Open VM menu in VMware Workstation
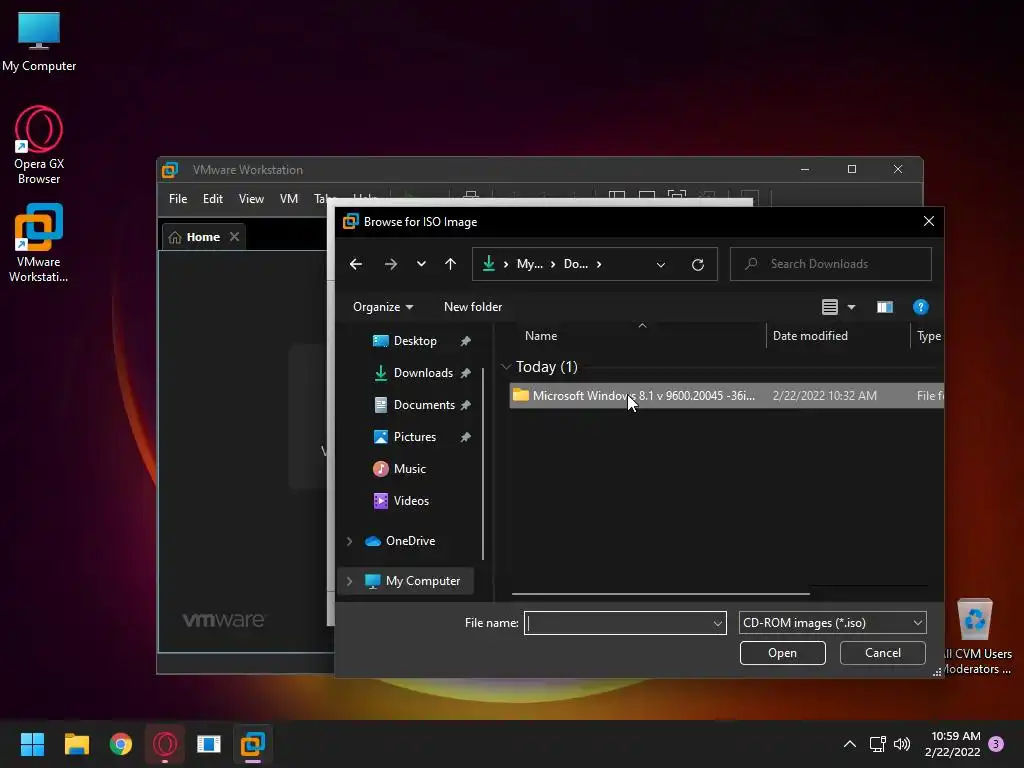 point(289,199)
